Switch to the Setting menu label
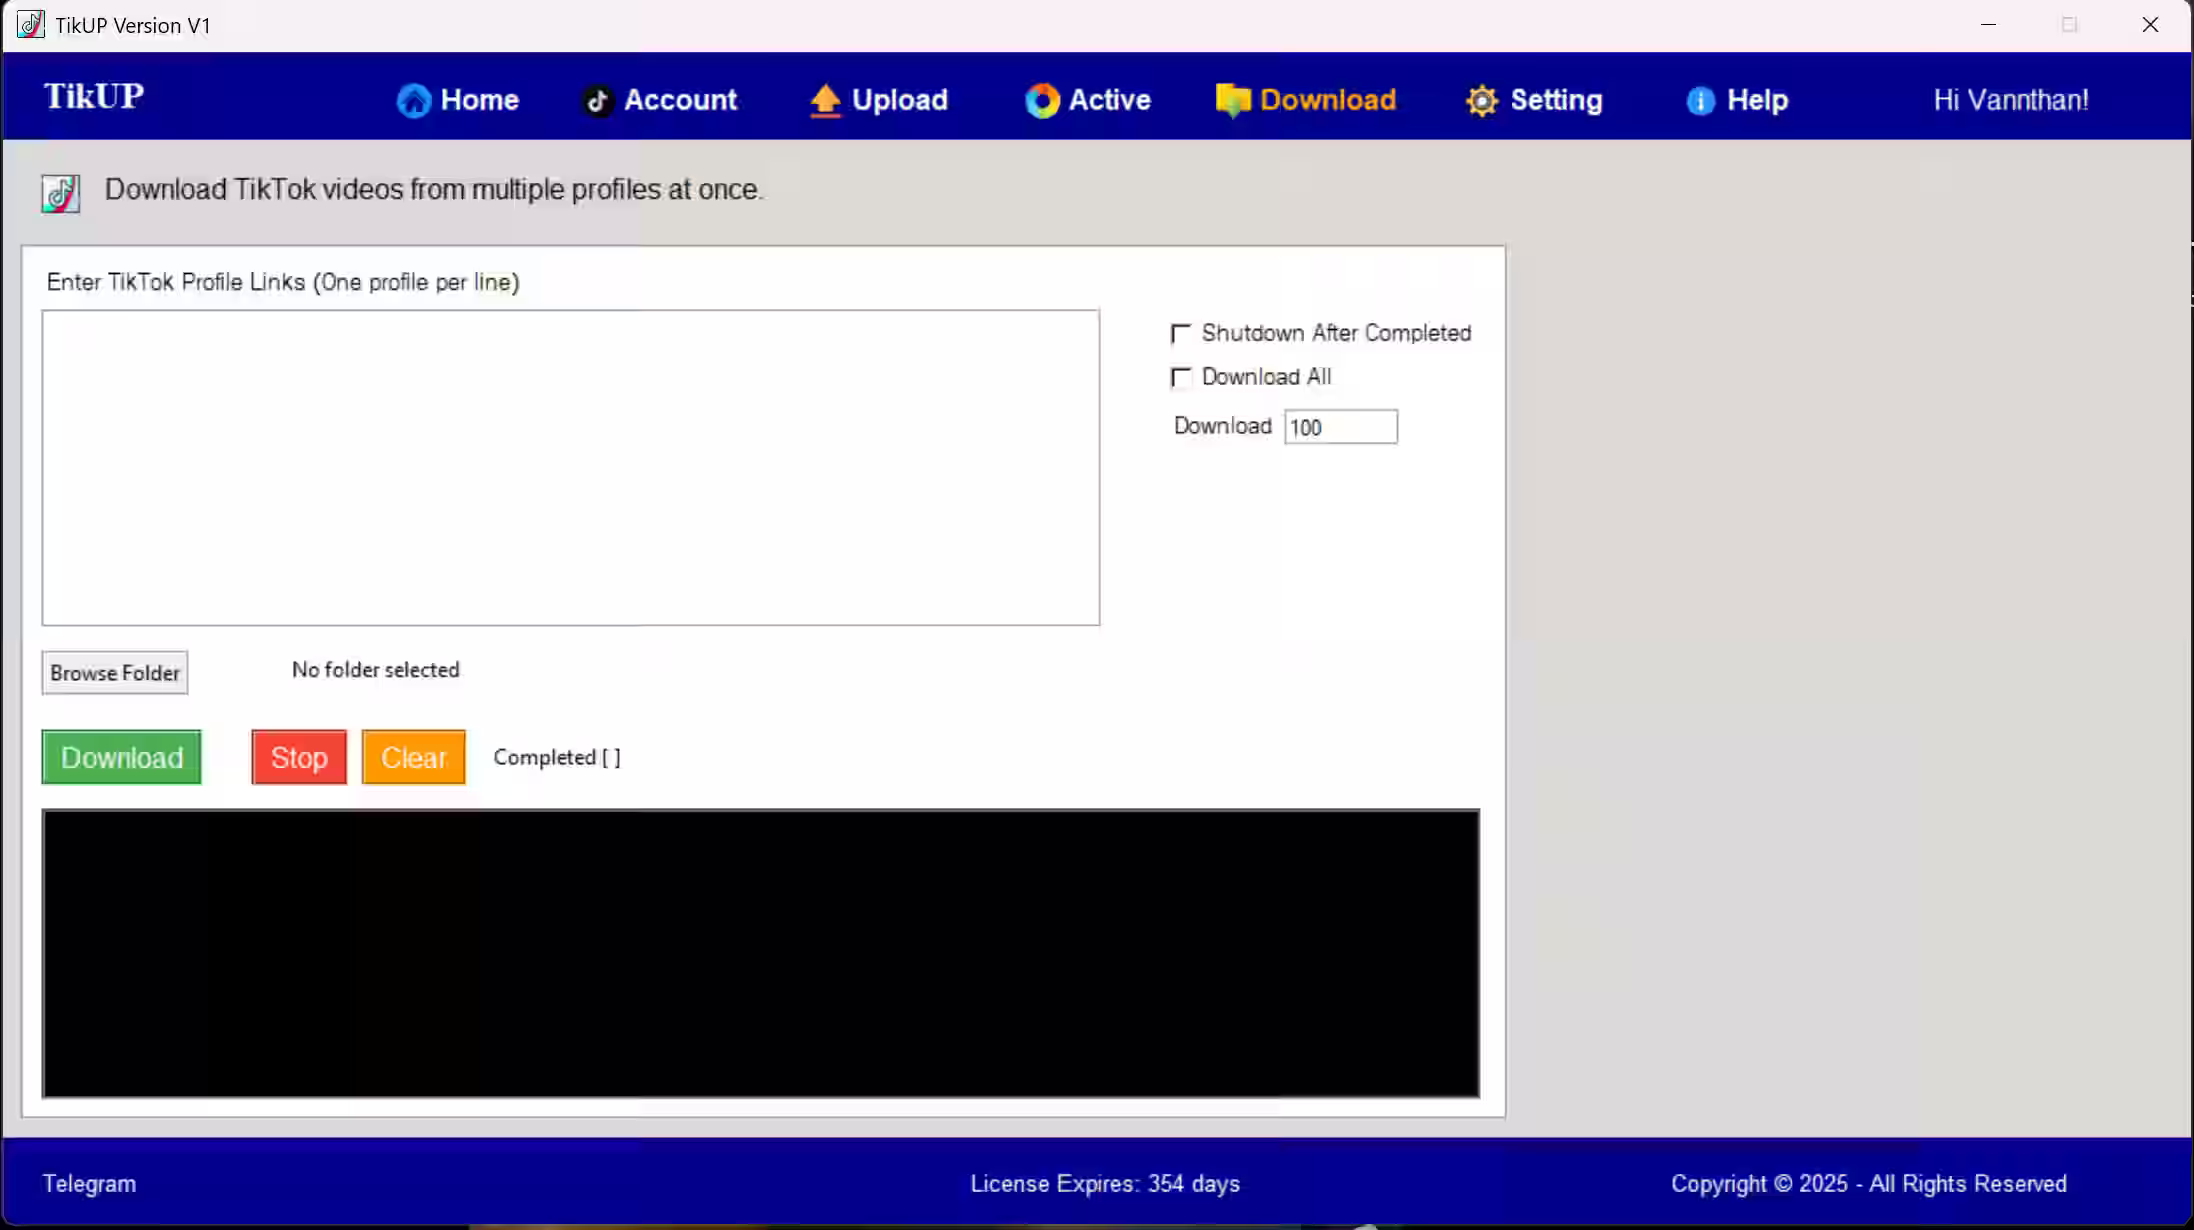 coord(1556,100)
